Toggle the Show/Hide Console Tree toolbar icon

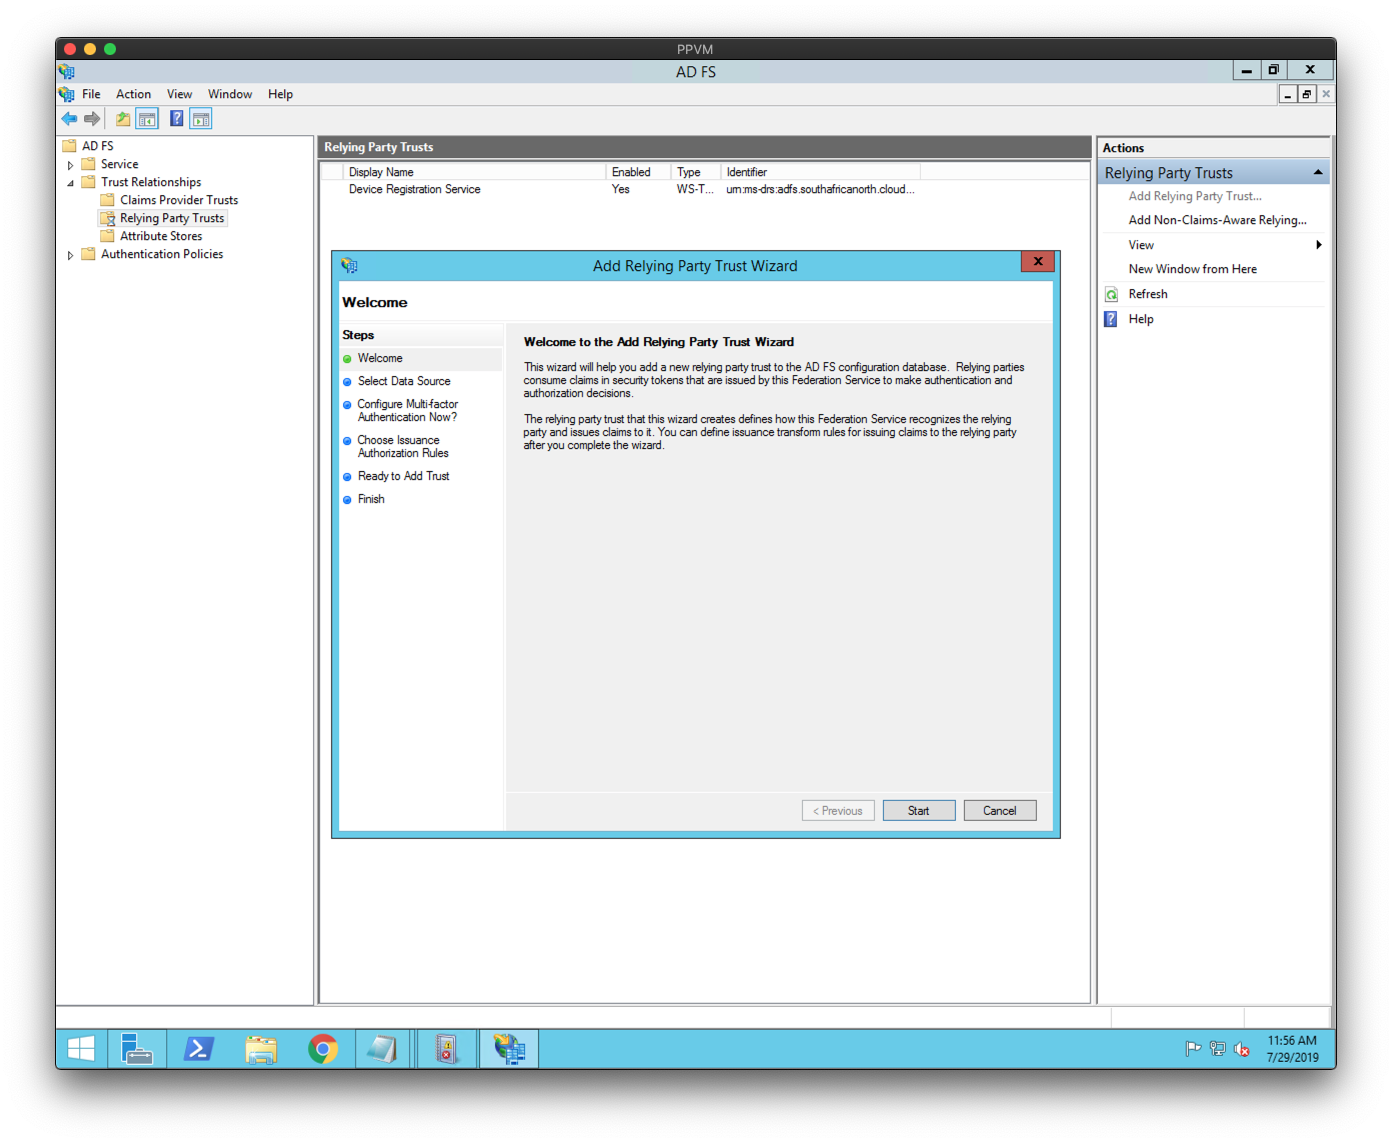(x=147, y=119)
